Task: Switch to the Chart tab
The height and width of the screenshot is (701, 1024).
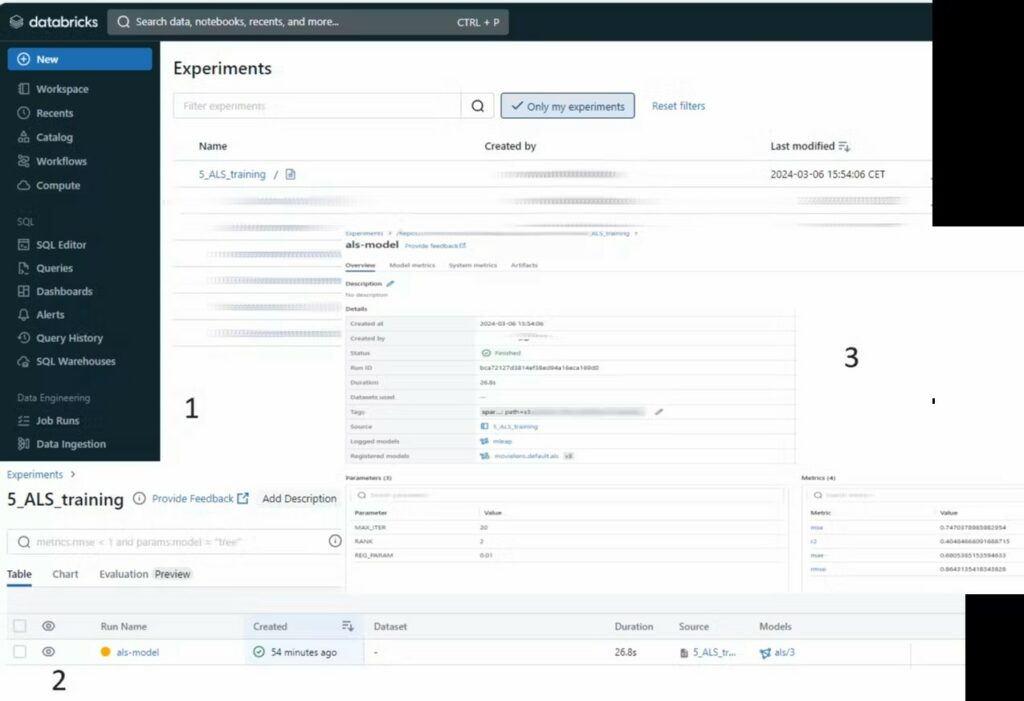Action: 65,574
